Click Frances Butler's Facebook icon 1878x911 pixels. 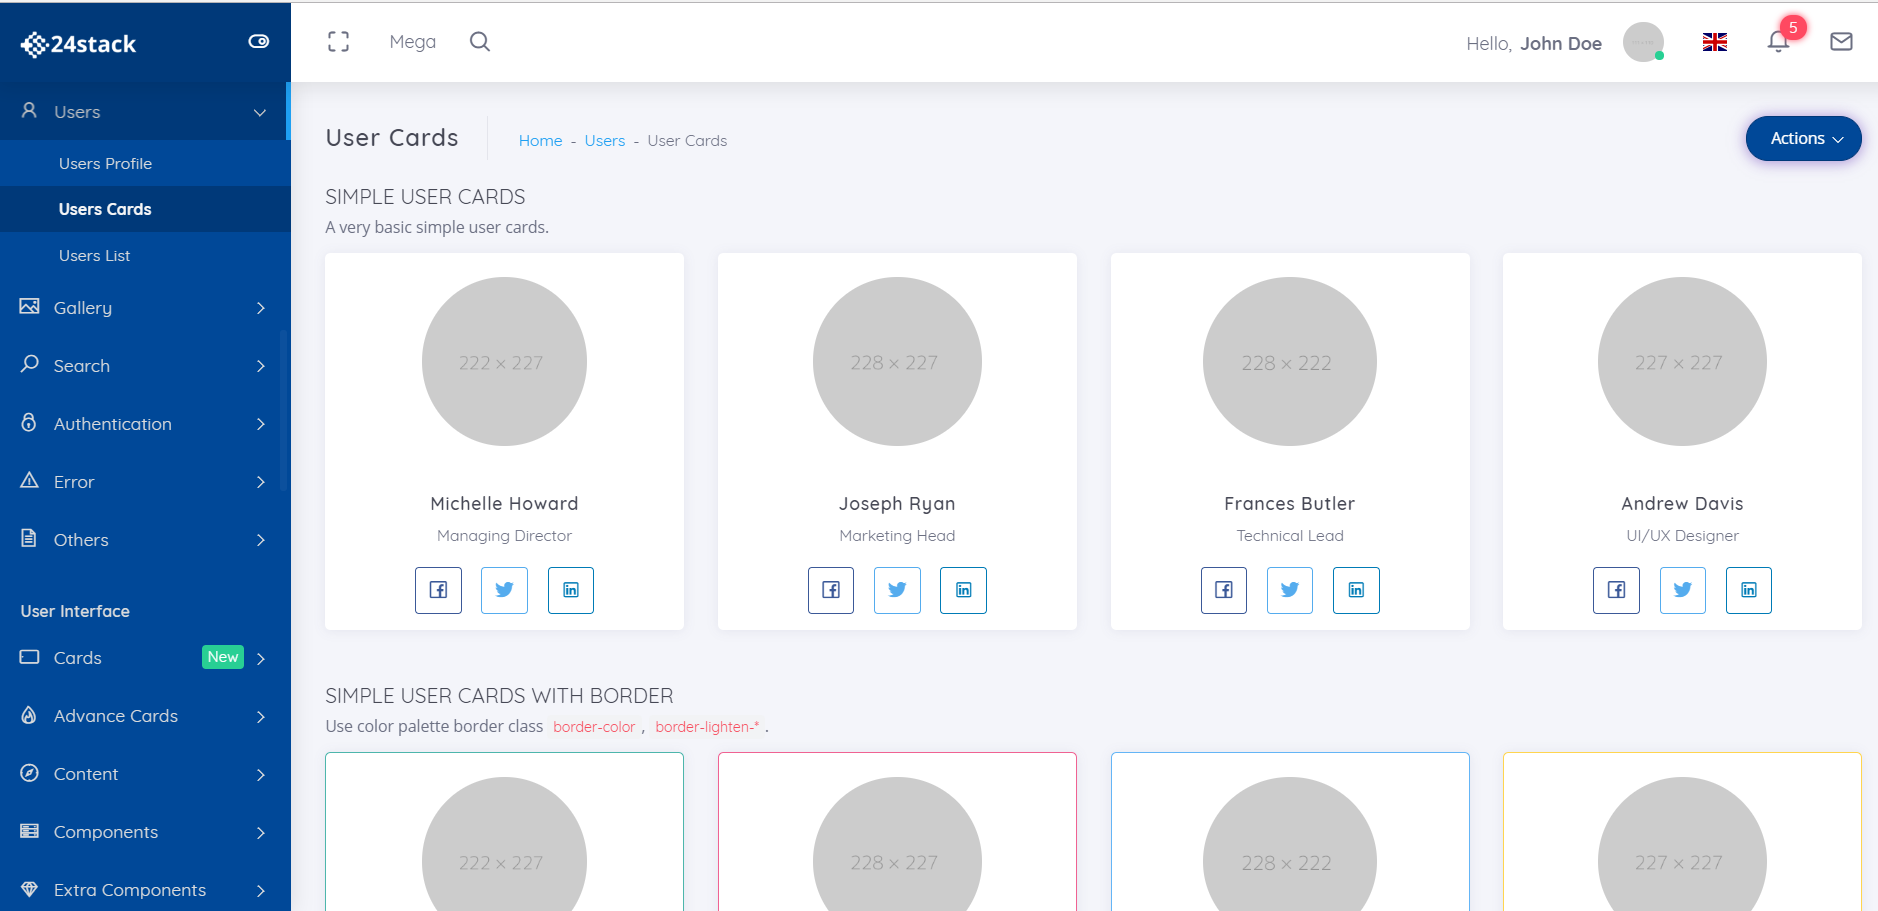pyautogui.click(x=1224, y=590)
